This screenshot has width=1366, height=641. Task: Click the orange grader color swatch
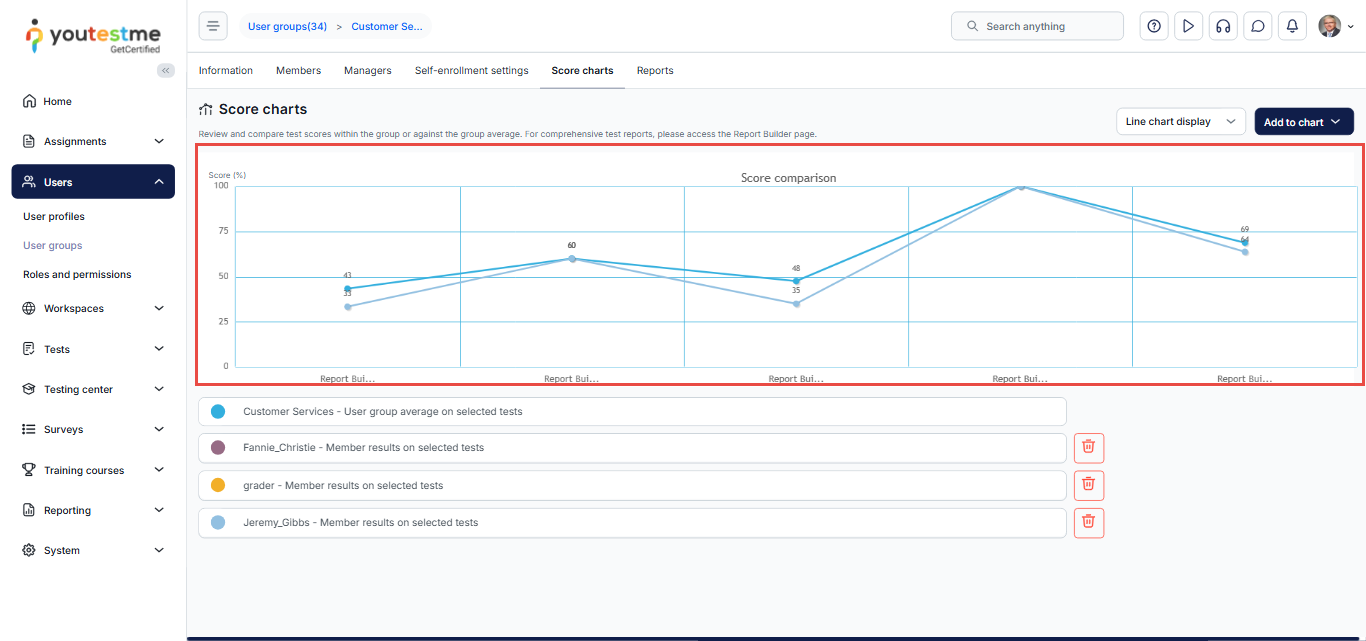(218, 486)
